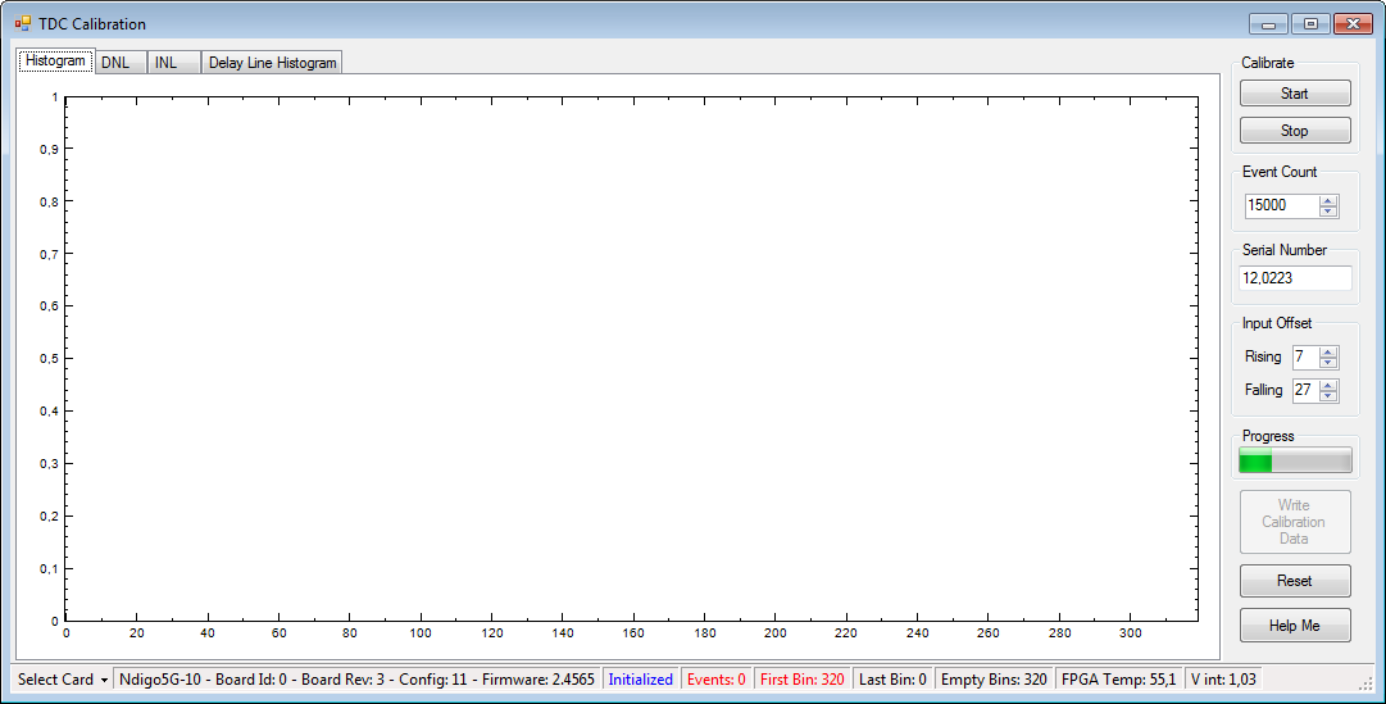Switch to the INL tab
1386x704 pixels.
coord(174,62)
